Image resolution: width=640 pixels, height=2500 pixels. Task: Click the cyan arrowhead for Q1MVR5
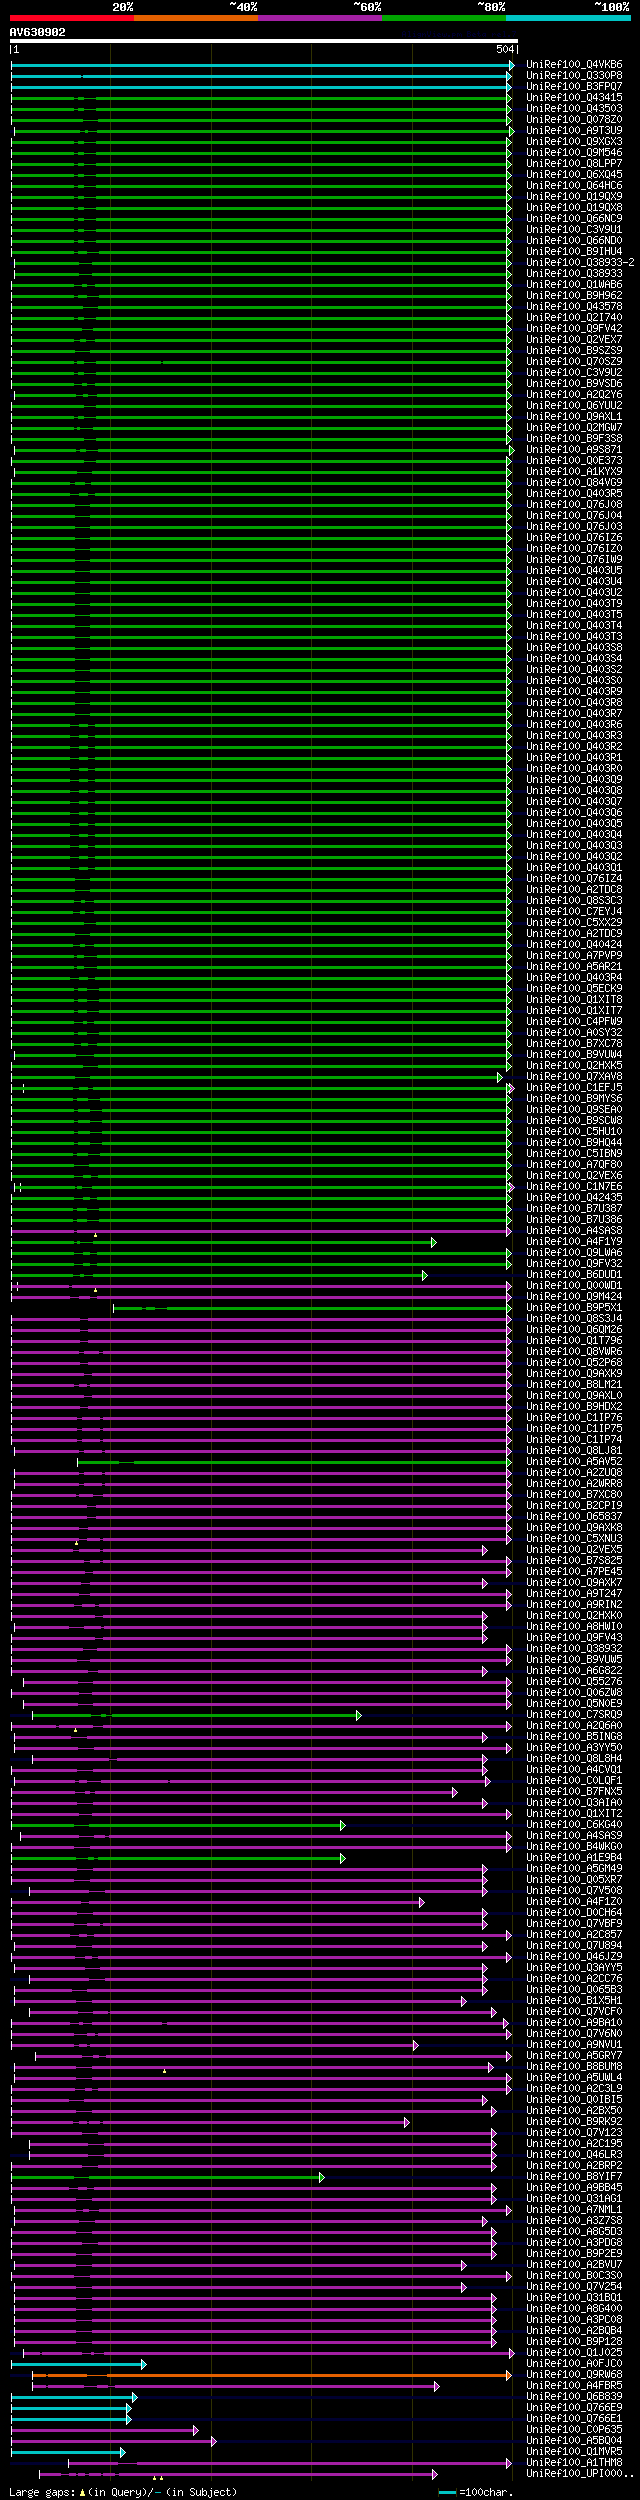tap(122, 2452)
